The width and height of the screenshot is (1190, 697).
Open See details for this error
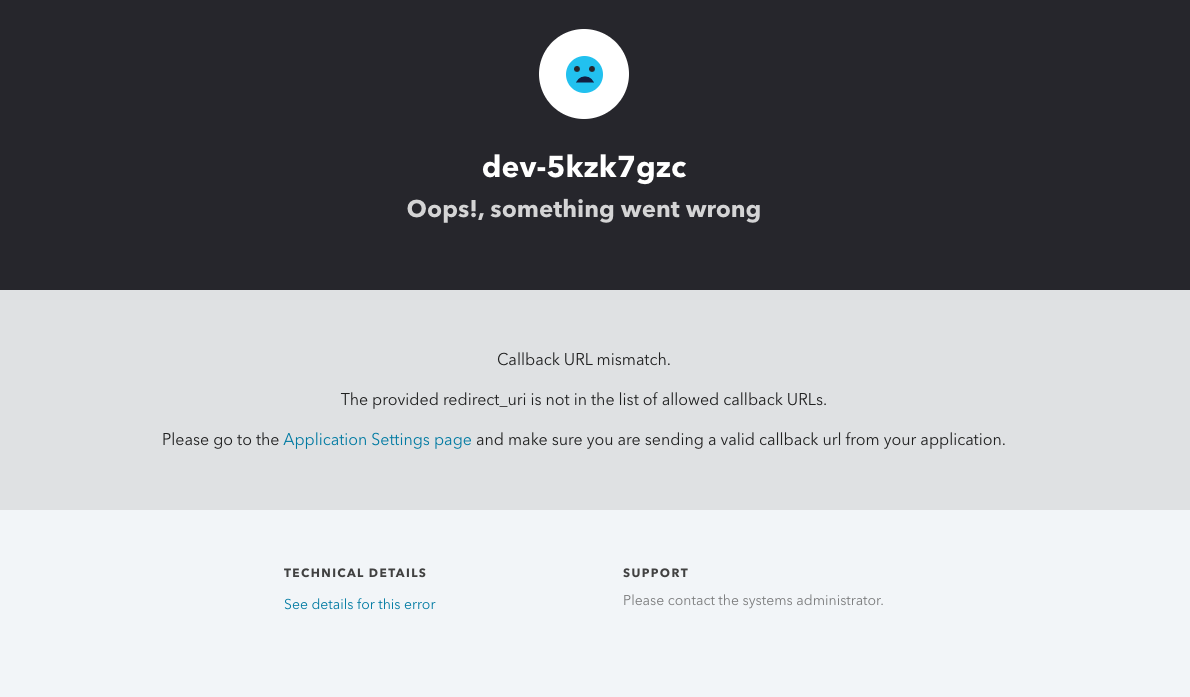point(359,604)
